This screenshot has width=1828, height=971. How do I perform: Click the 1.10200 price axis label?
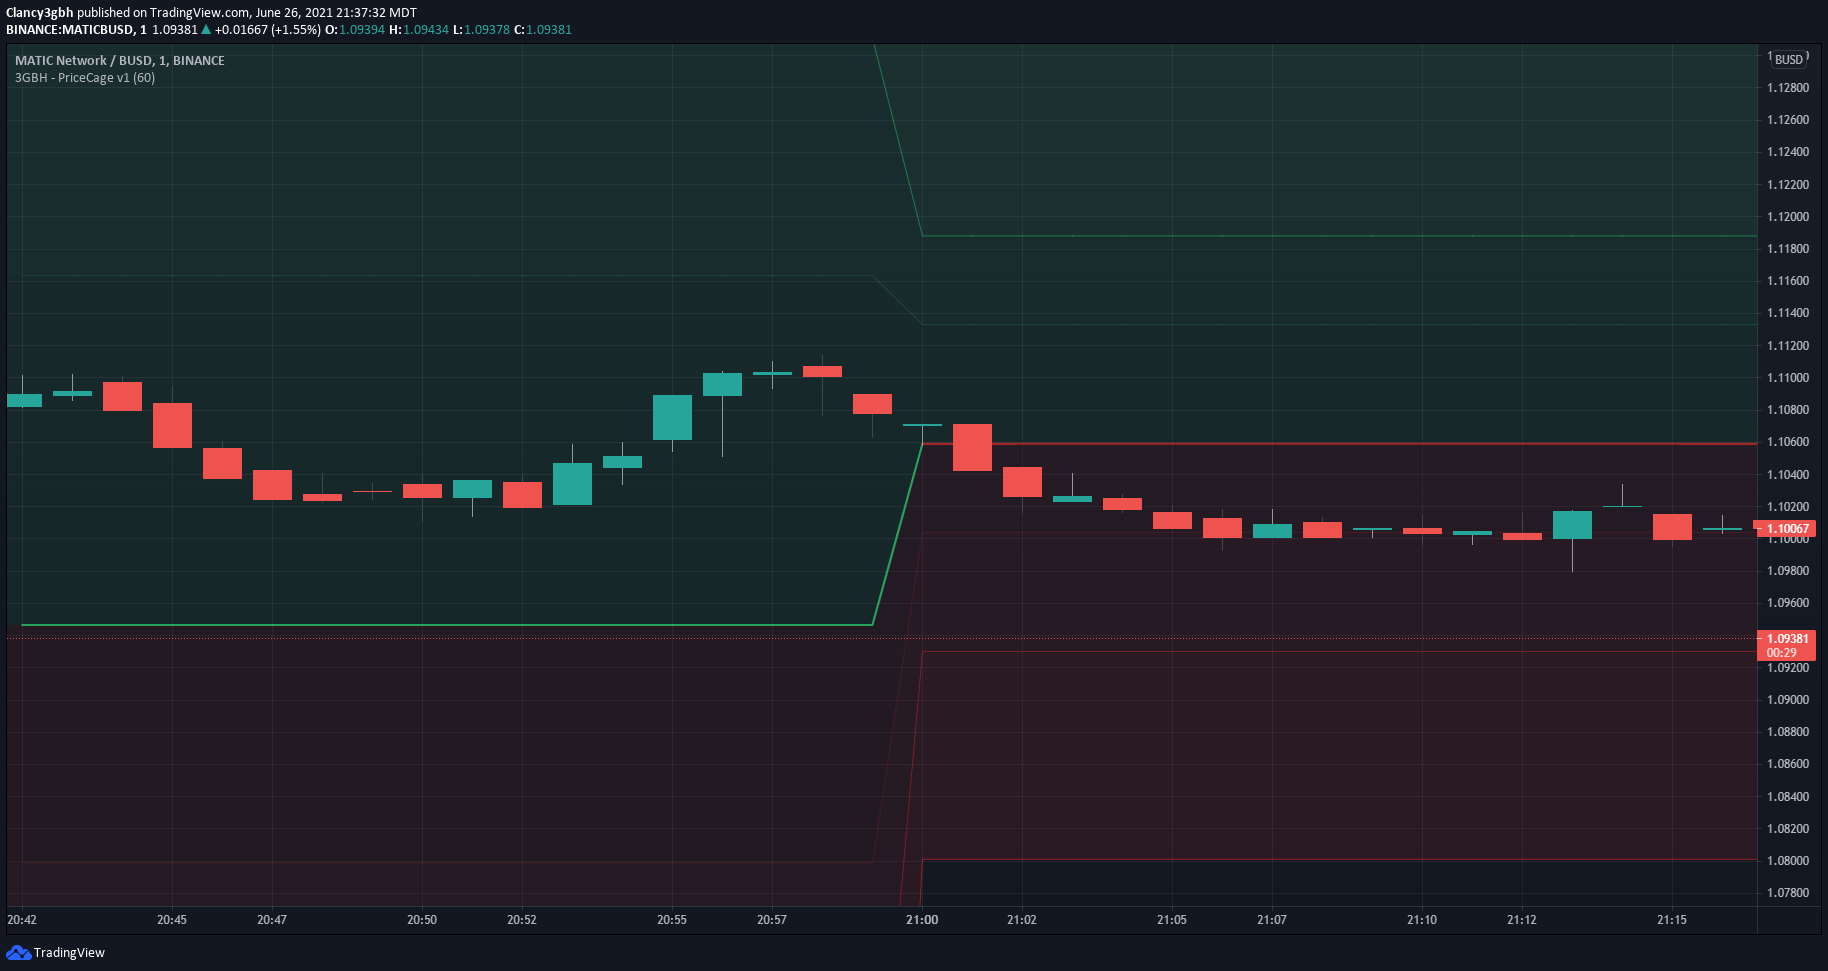pos(1788,507)
